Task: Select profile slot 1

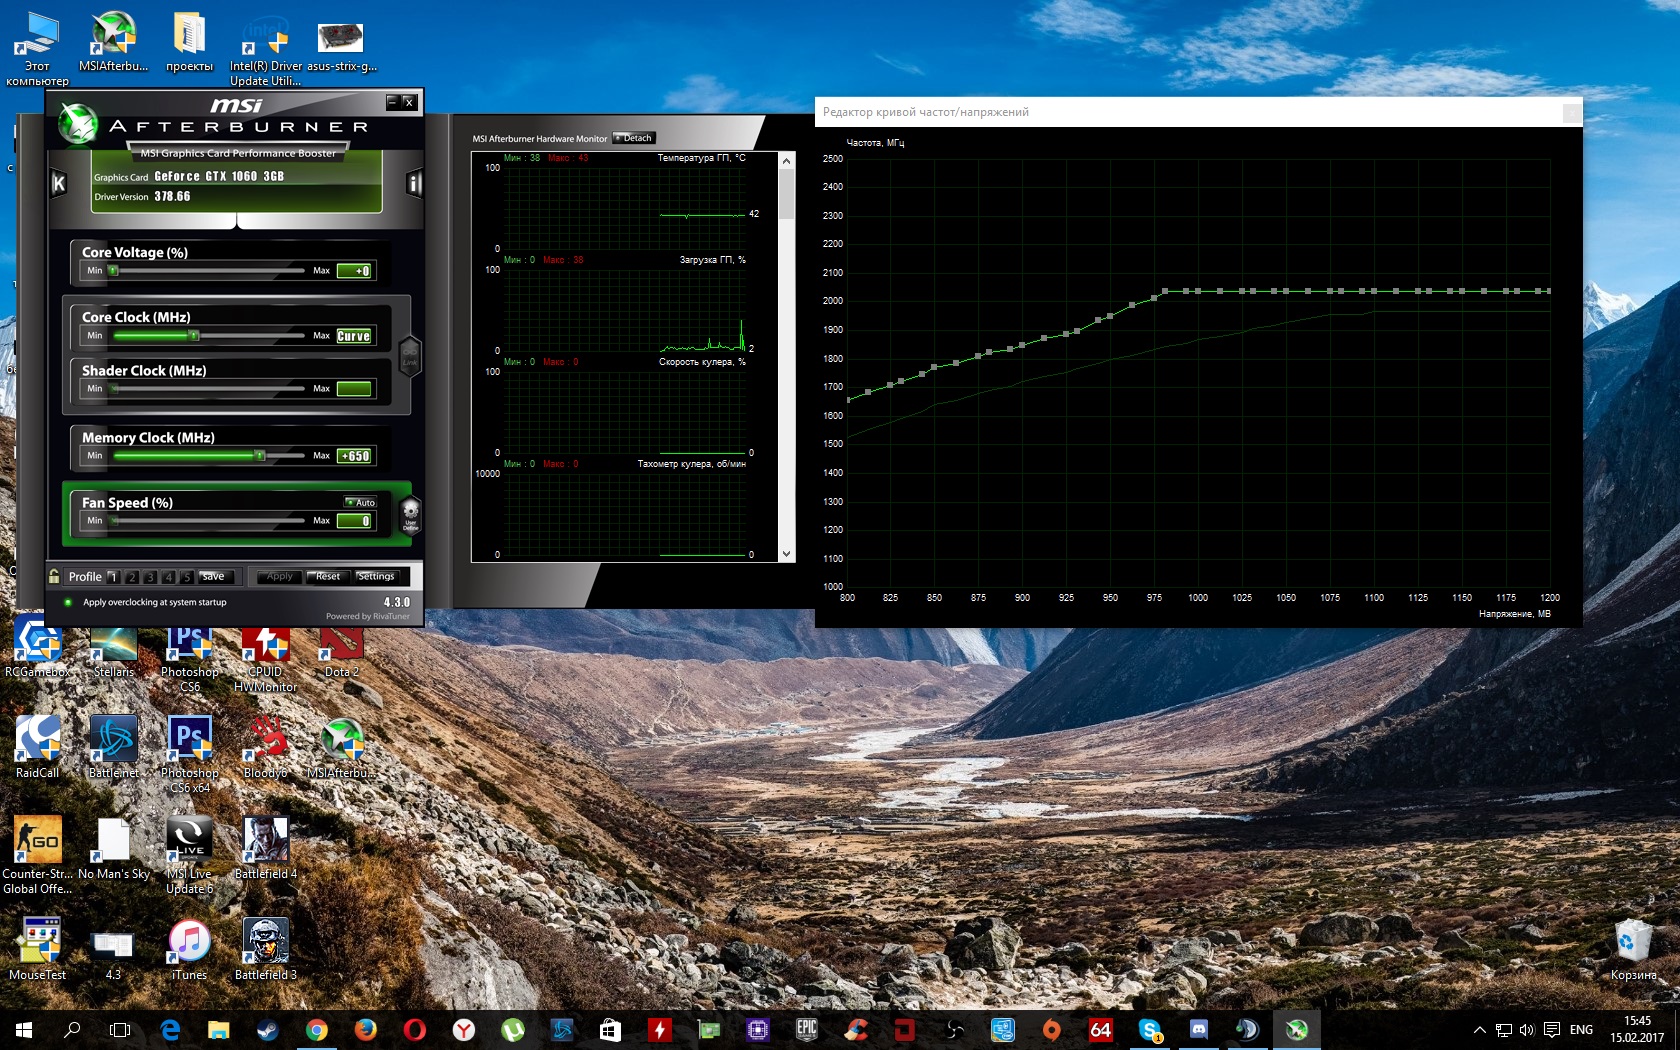Action: (113, 577)
